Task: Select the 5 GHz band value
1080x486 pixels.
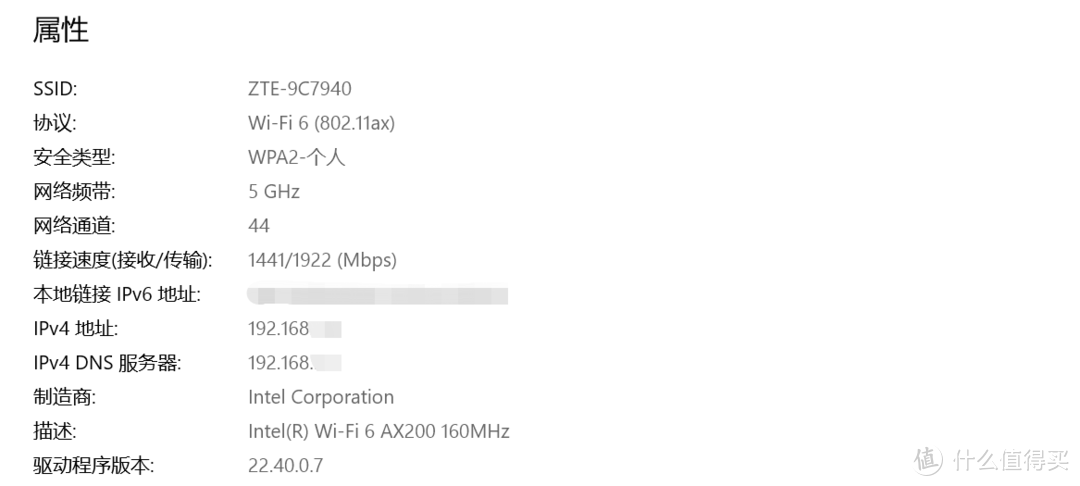Action: pyautogui.click(x=273, y=191)
